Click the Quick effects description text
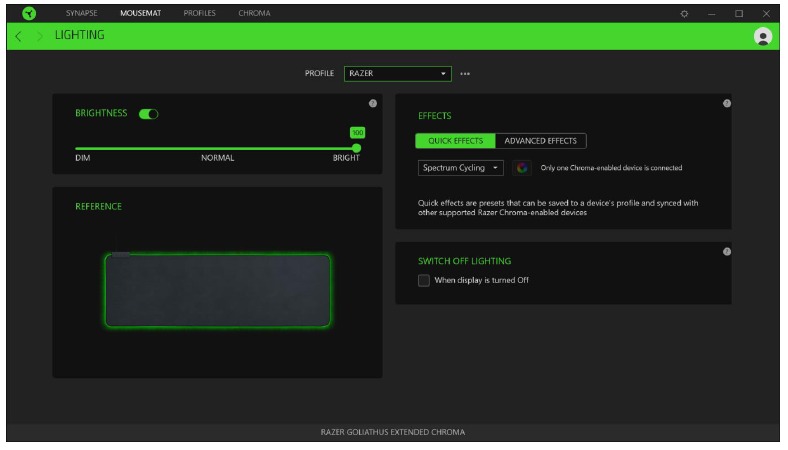 pos(558,208)
